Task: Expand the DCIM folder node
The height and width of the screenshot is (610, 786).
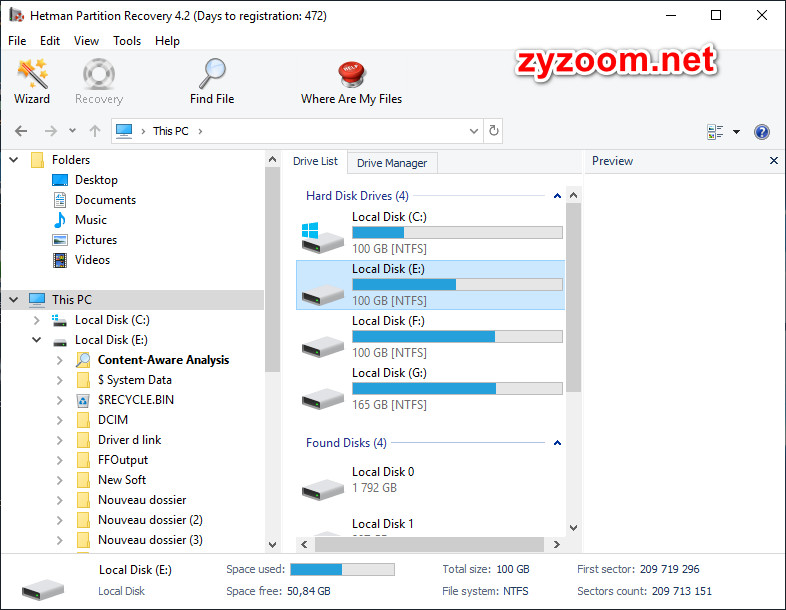Action: [60, 420]
